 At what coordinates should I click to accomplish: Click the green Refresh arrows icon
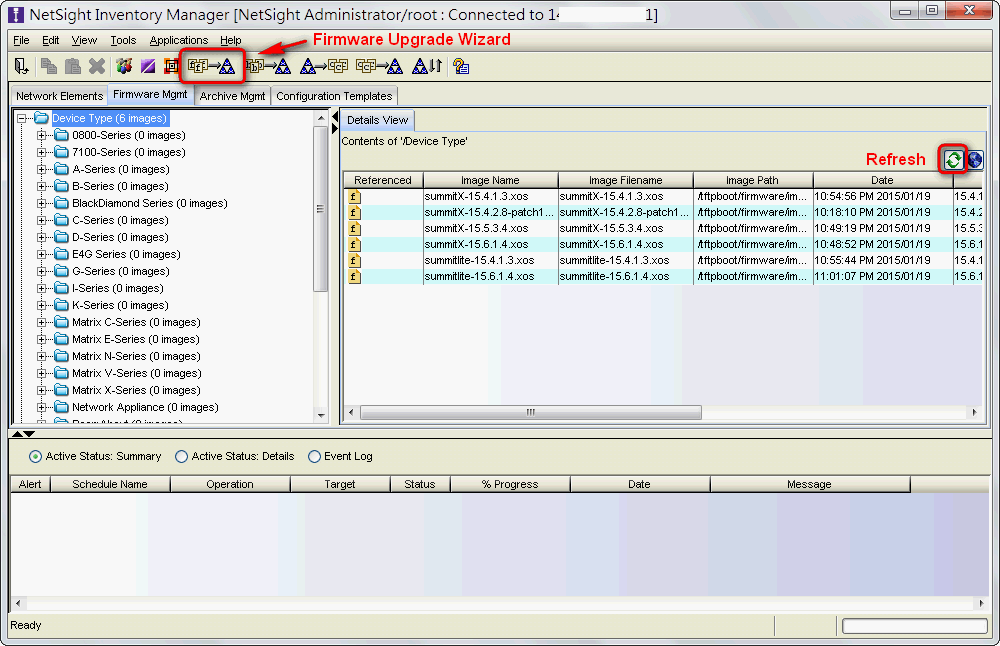[x=953, y=159]
